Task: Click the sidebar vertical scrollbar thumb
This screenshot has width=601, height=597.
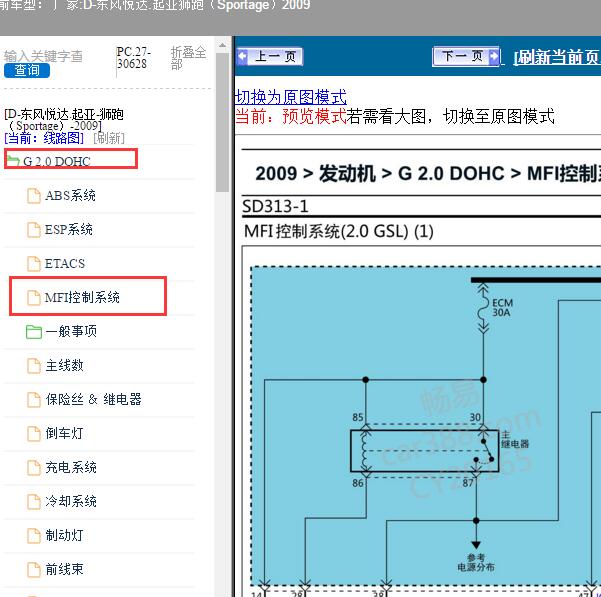Action: (x=222, y=123)
